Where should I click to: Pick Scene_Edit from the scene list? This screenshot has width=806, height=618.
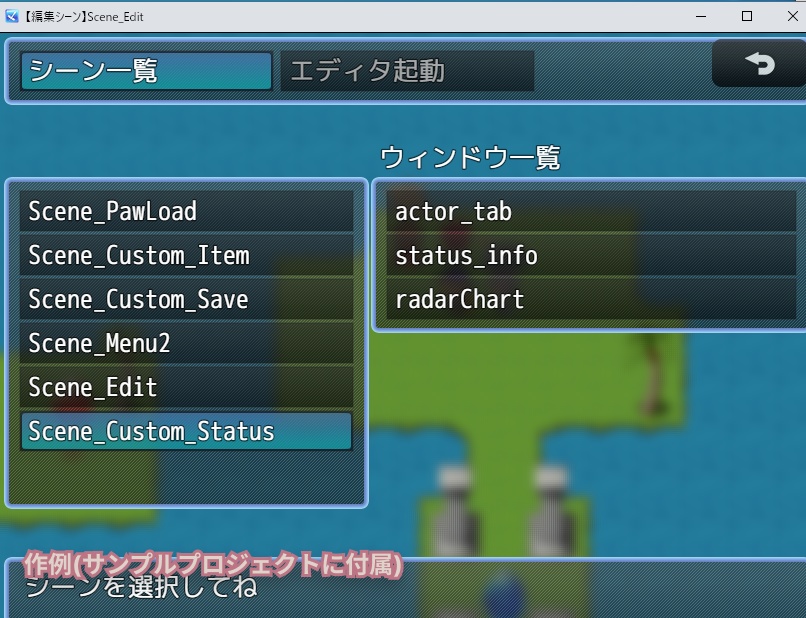185,387
